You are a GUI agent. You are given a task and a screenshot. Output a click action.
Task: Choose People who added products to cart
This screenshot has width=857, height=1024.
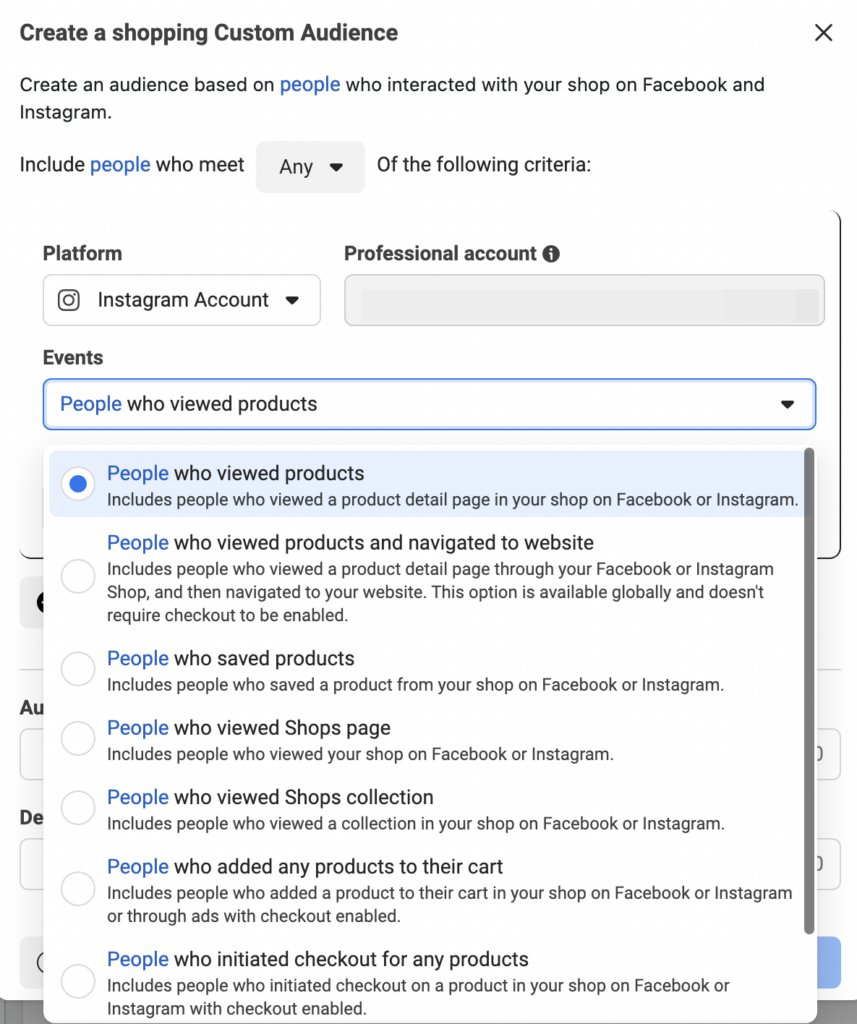click(78, 887)
